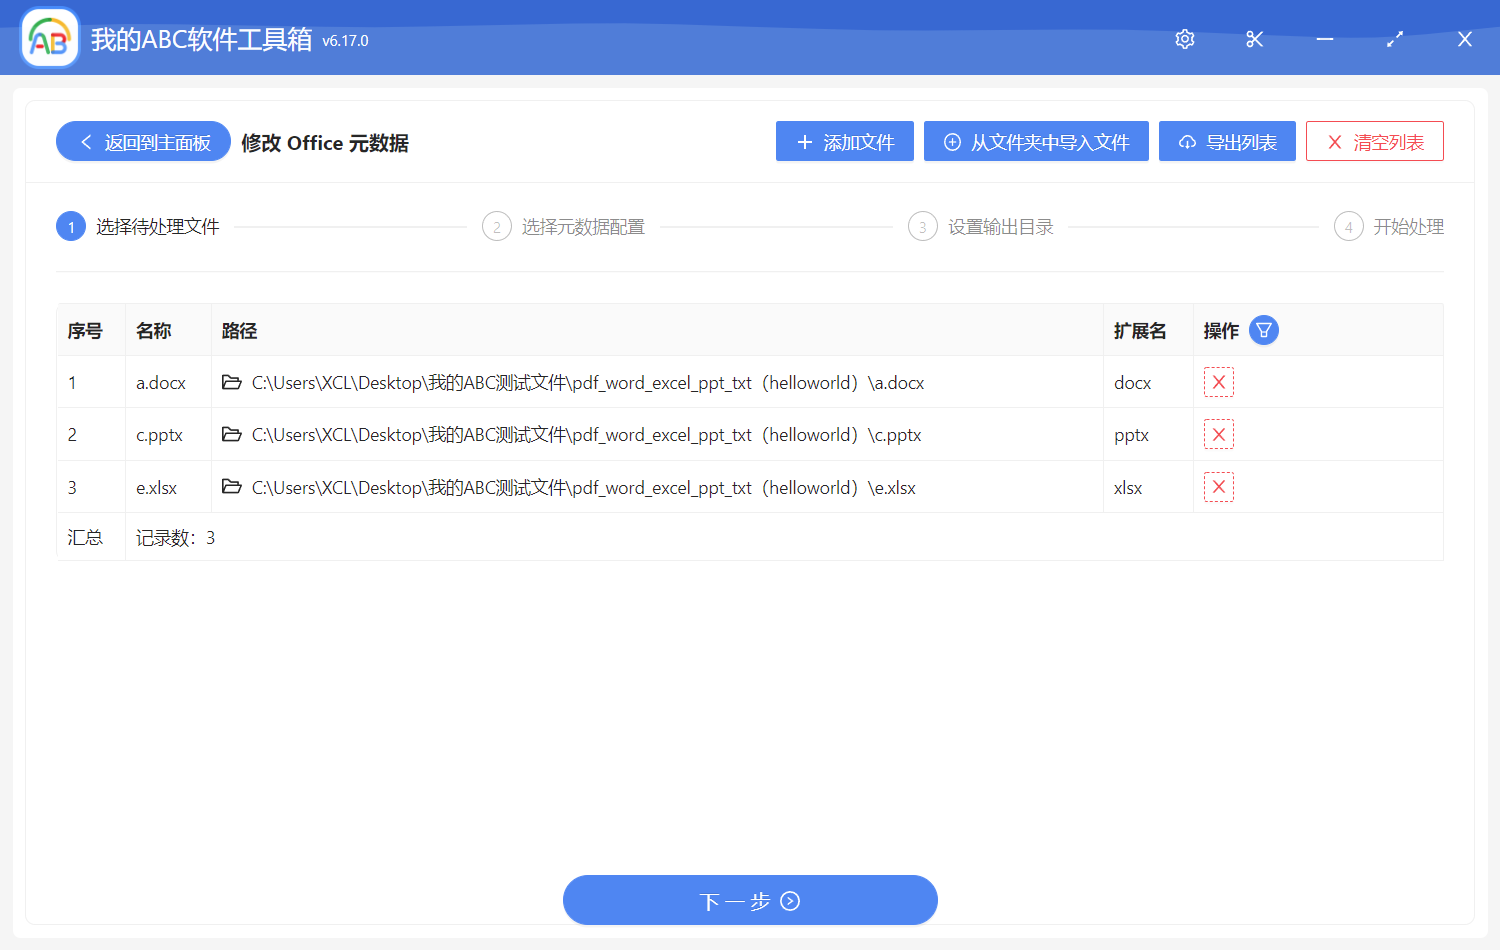Click the fullscreen expand arrows icon

tap(1394, 39)
